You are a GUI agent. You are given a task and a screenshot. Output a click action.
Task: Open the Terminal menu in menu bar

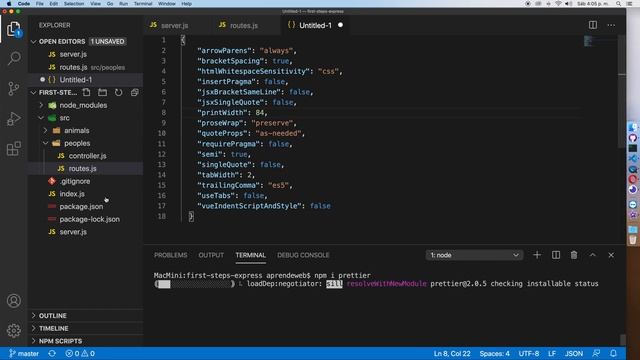[x=143, y=4]
